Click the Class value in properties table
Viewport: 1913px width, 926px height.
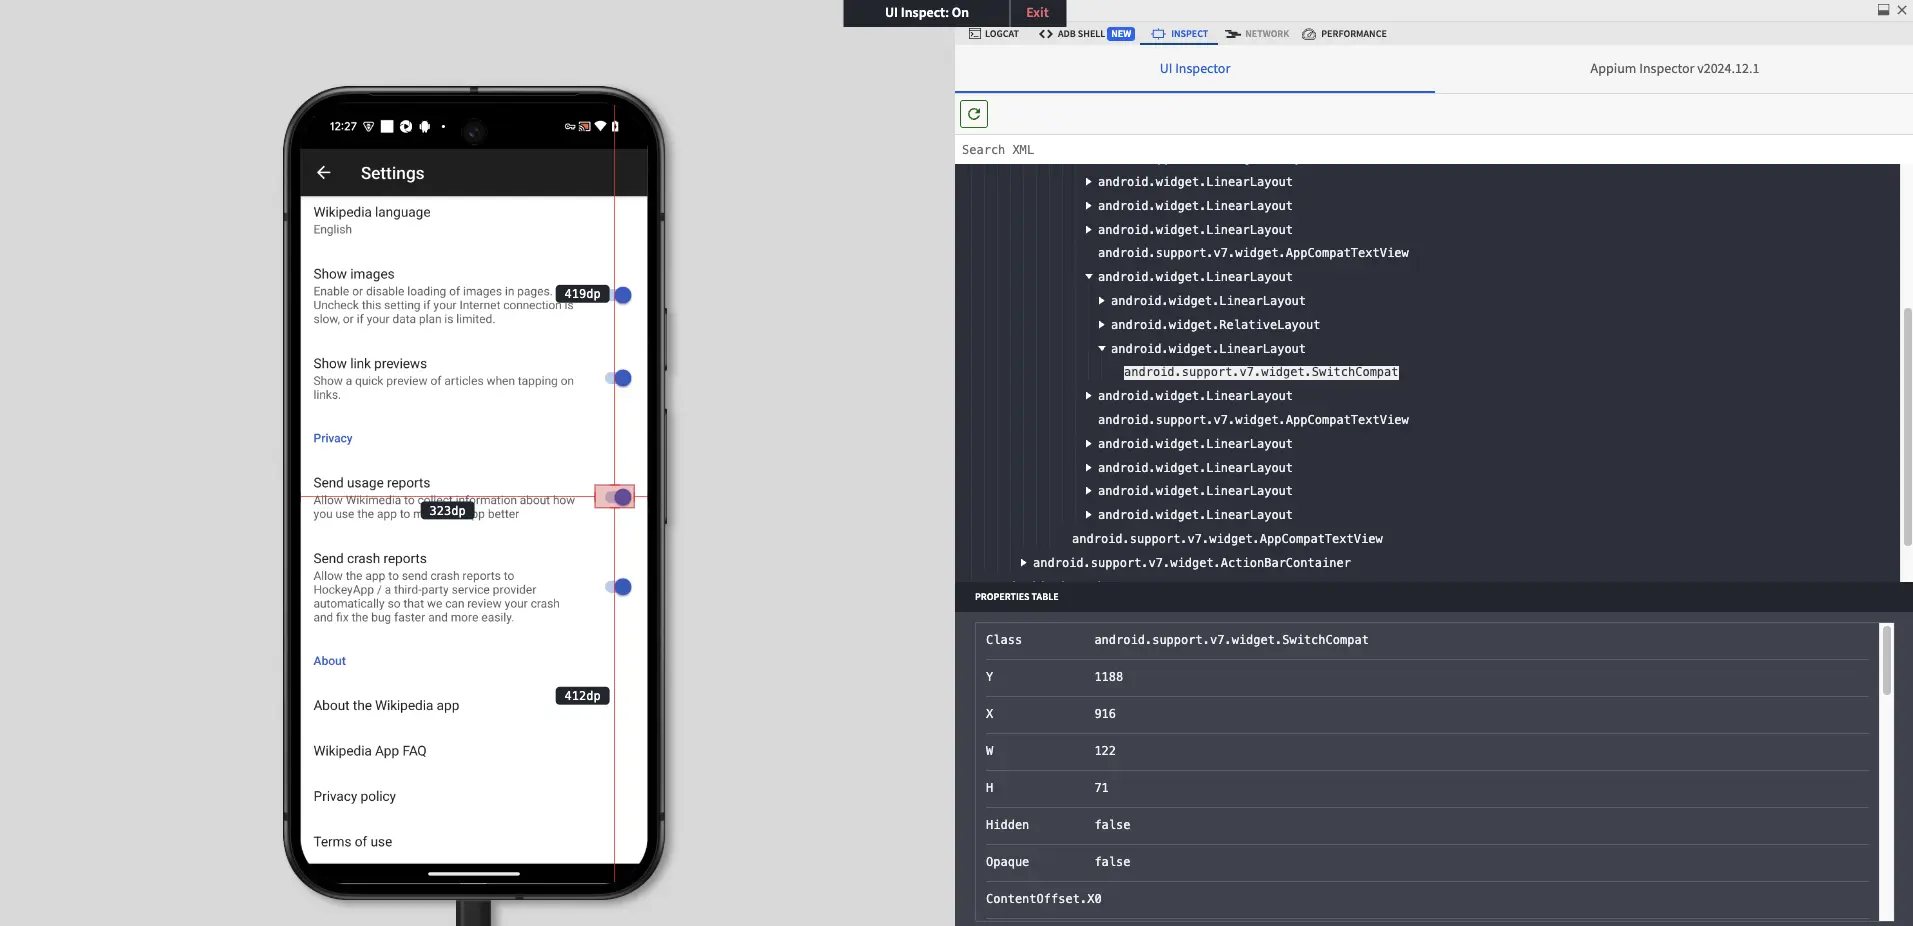pyautogui.click(x=1231, y=640)
